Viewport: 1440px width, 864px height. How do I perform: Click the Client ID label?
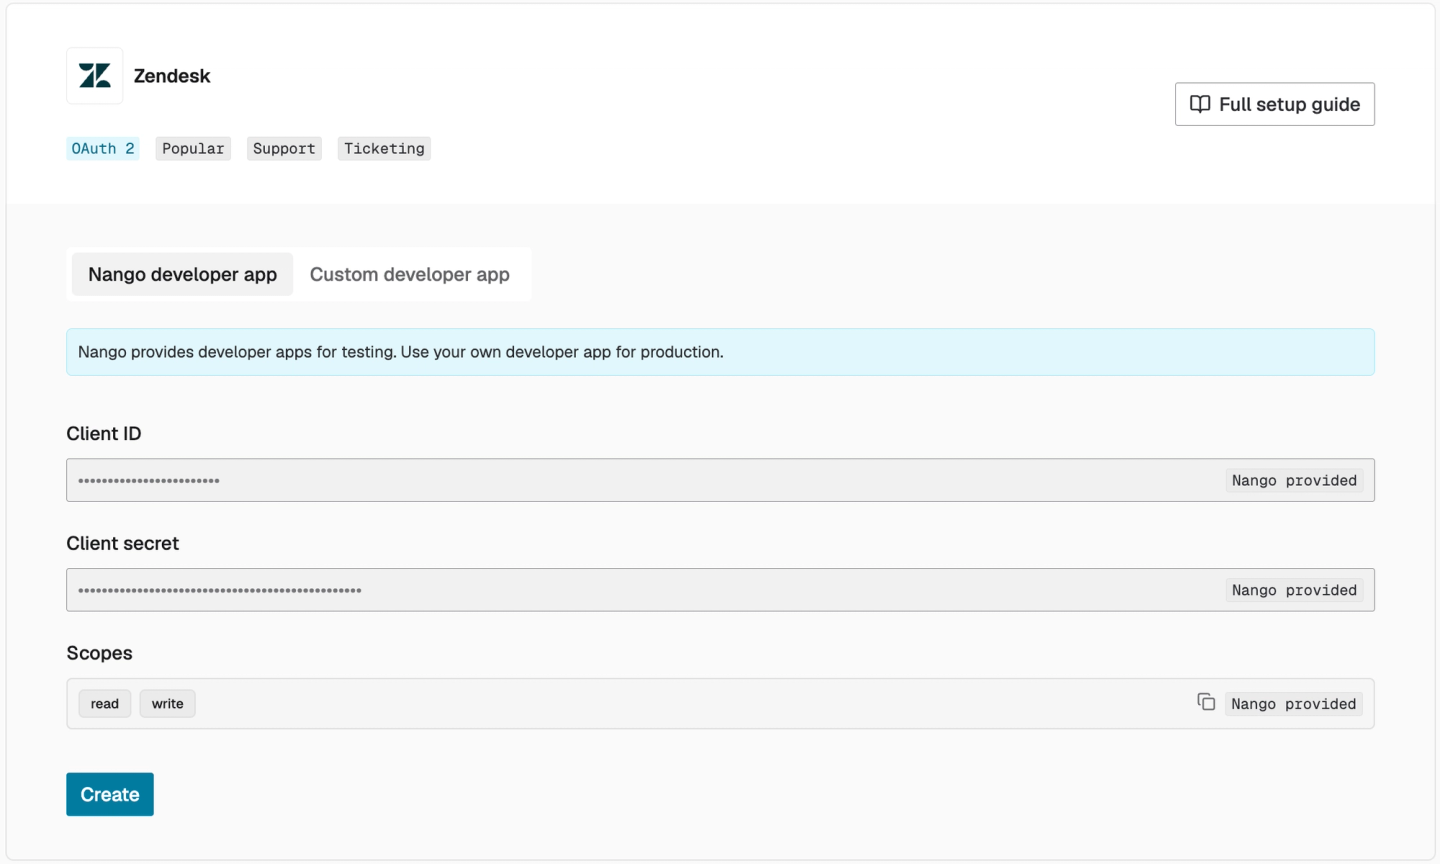[104, 433]
